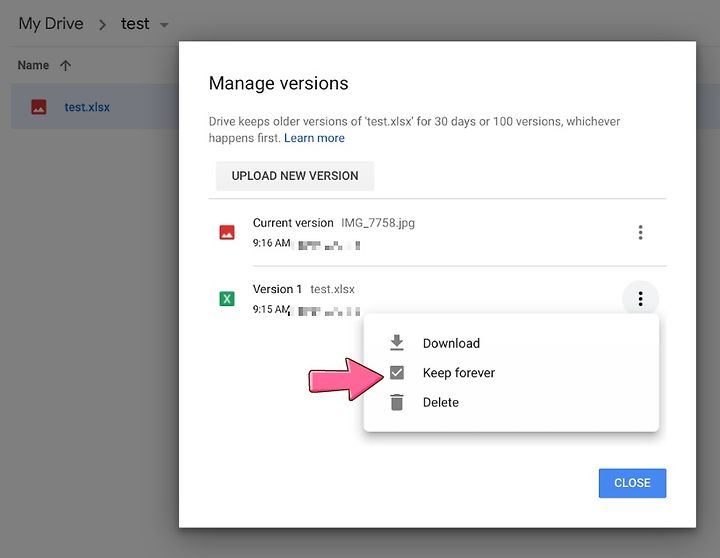
Task: Close the Manage versions dialog
Action: pos(632,483)
